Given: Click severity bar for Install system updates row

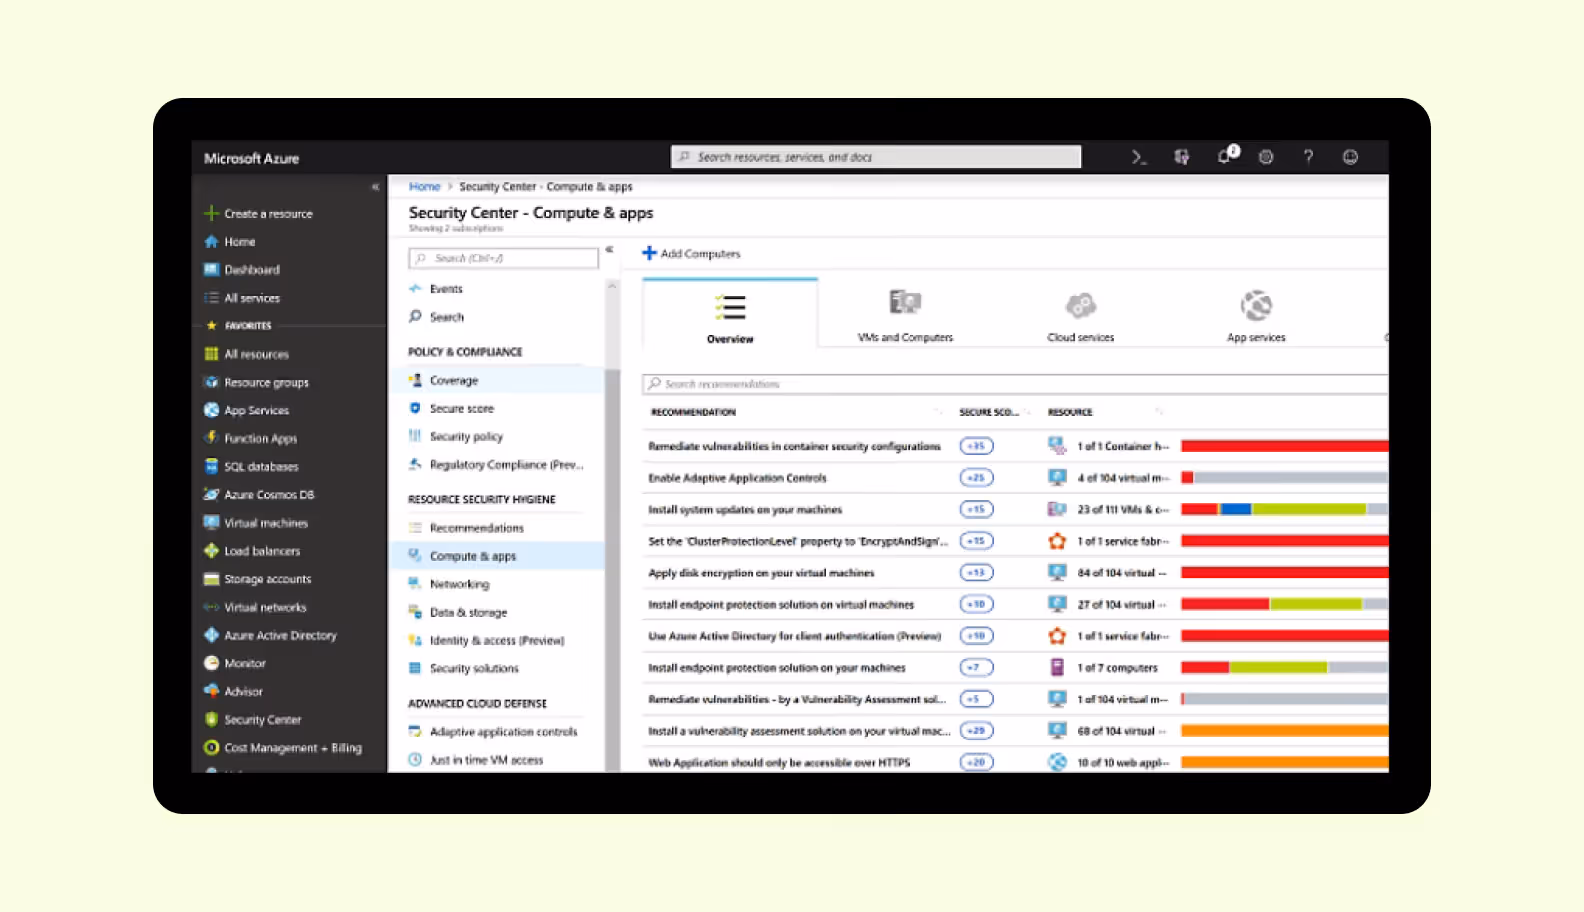Looking at the screenshot, I should pyautogui.click(x=1284, y=509).
